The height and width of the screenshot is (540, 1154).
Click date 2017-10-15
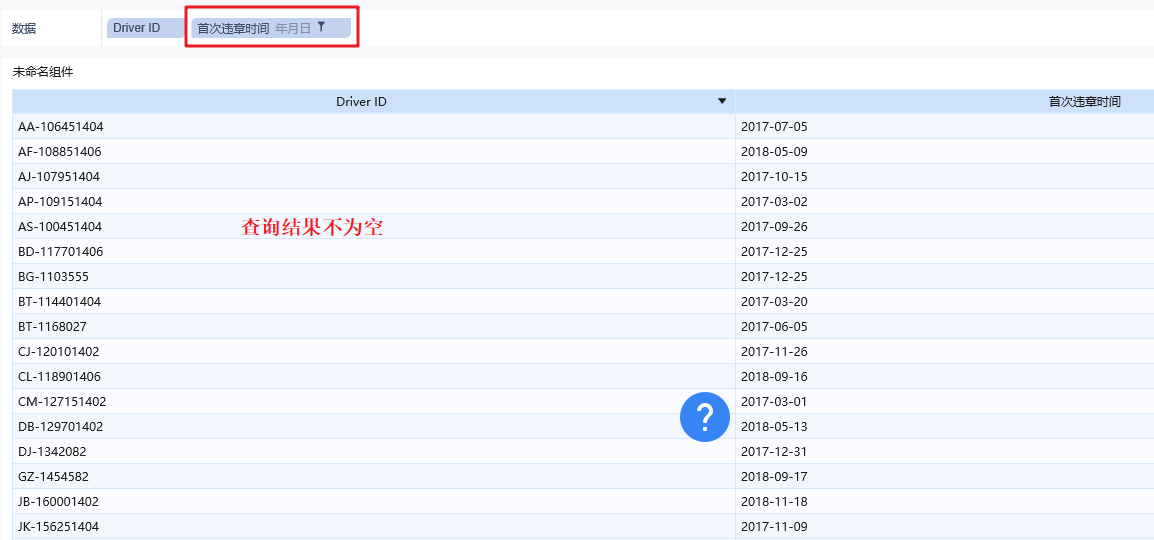pyautogui.click(x=774, y=177)
